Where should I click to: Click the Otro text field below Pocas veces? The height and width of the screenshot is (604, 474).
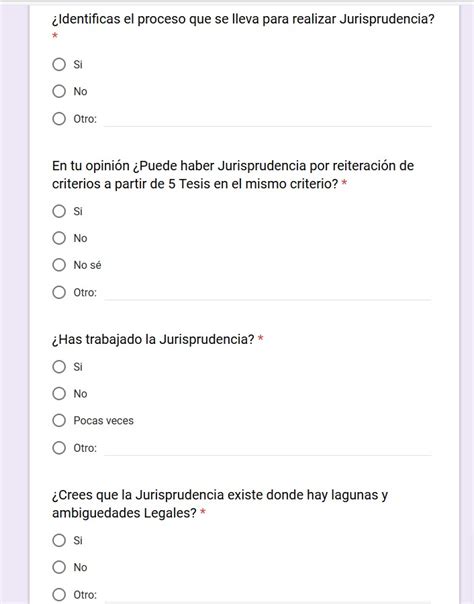268,449
